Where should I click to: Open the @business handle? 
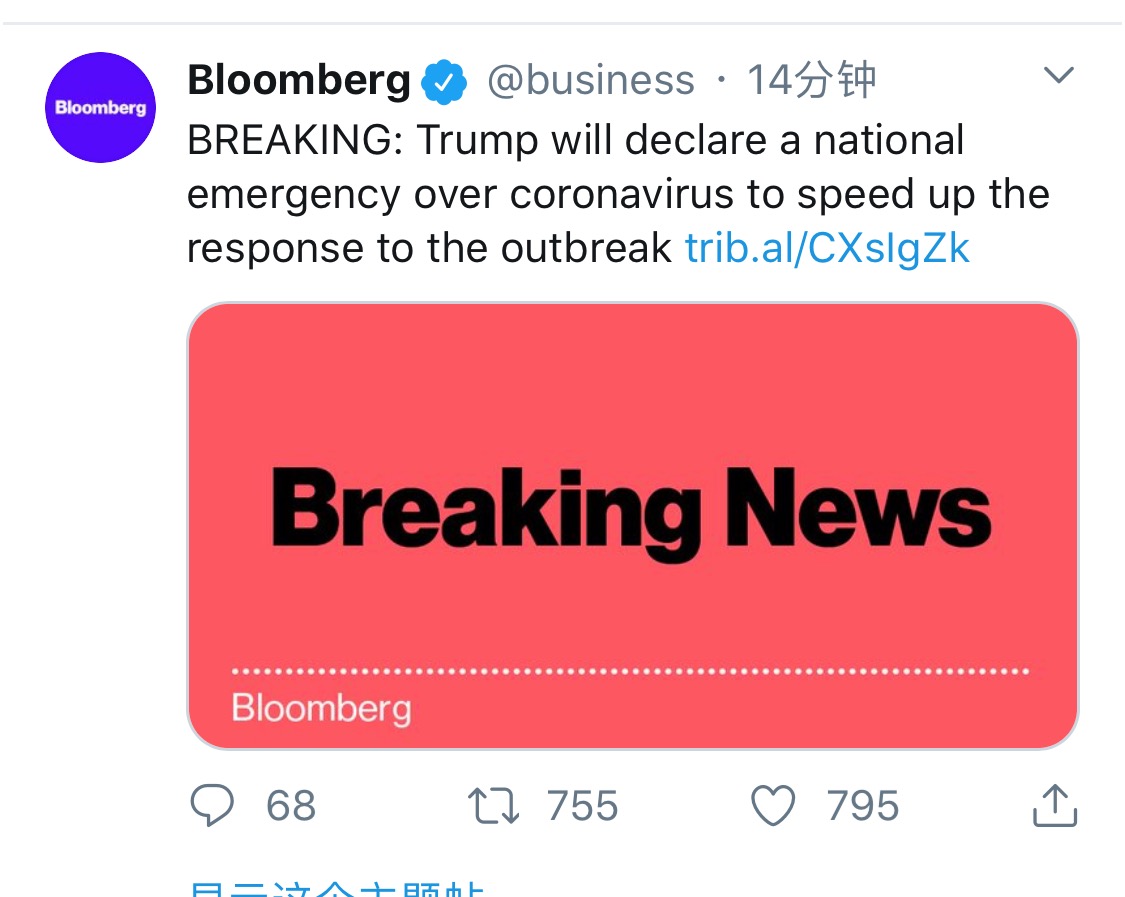pos(590,81)
